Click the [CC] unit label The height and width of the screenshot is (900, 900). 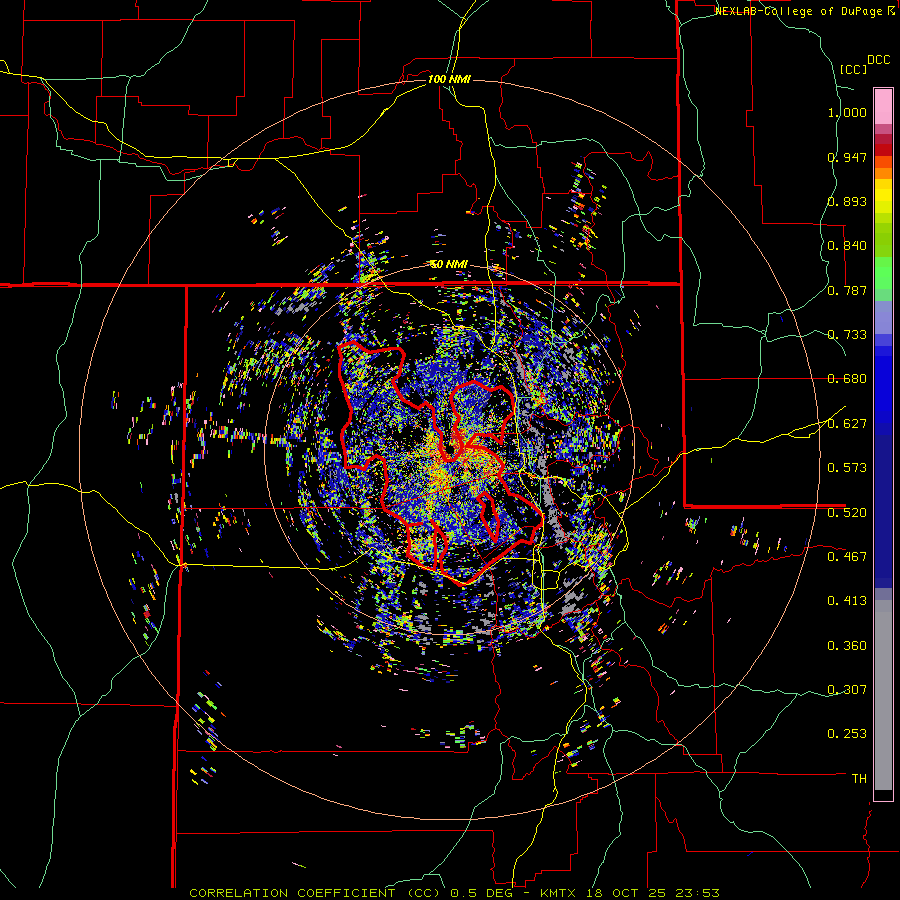[853, 69]
